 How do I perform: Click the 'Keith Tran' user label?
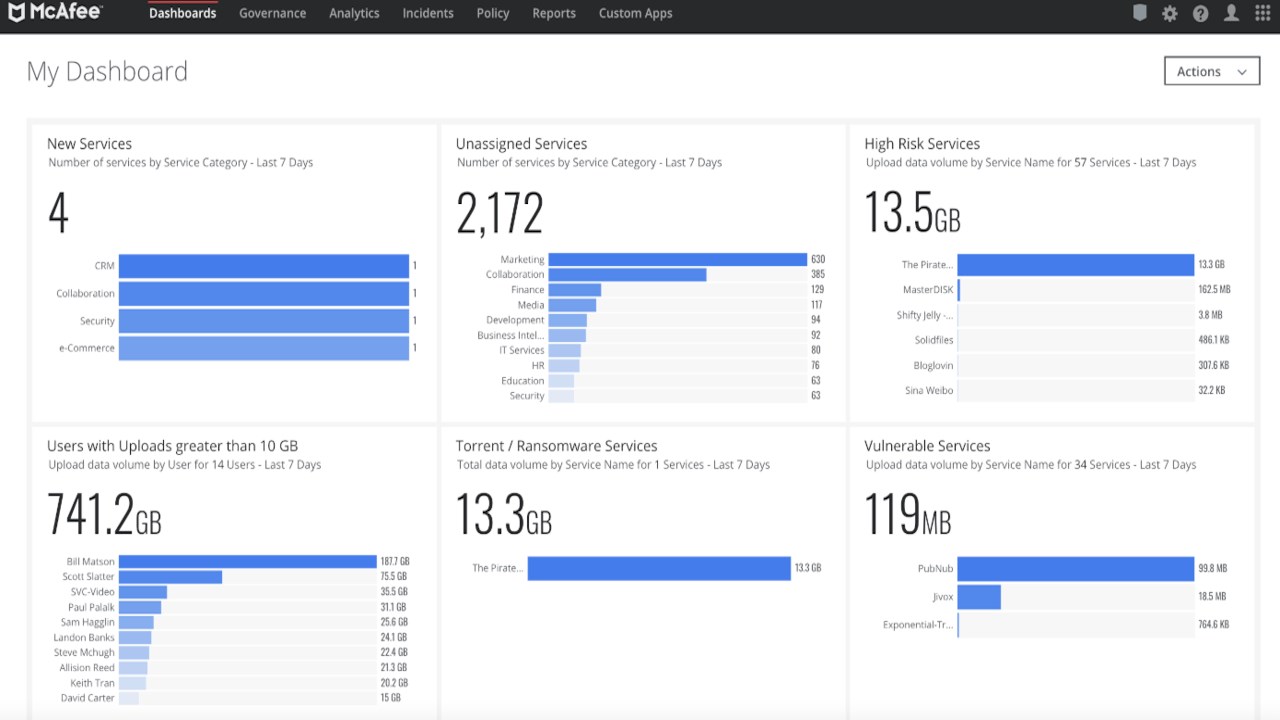coord(92,683)
